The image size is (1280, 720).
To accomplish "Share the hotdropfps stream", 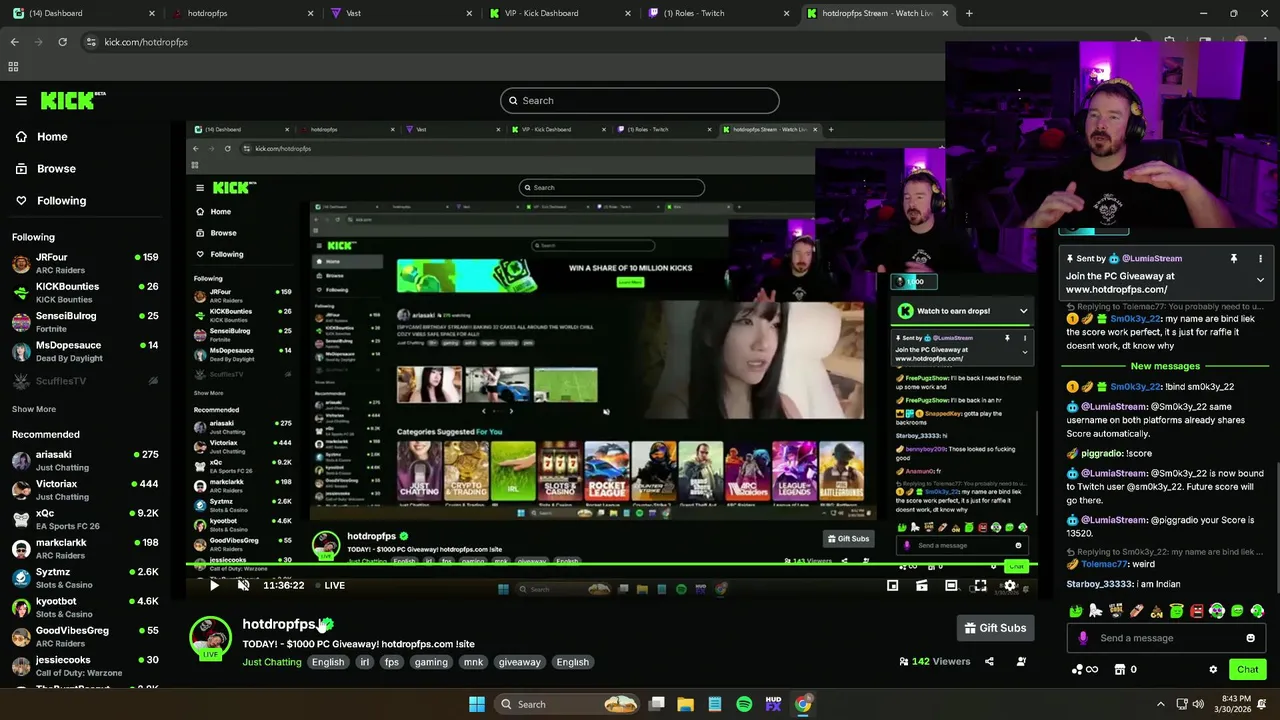I will pos(989,661).
